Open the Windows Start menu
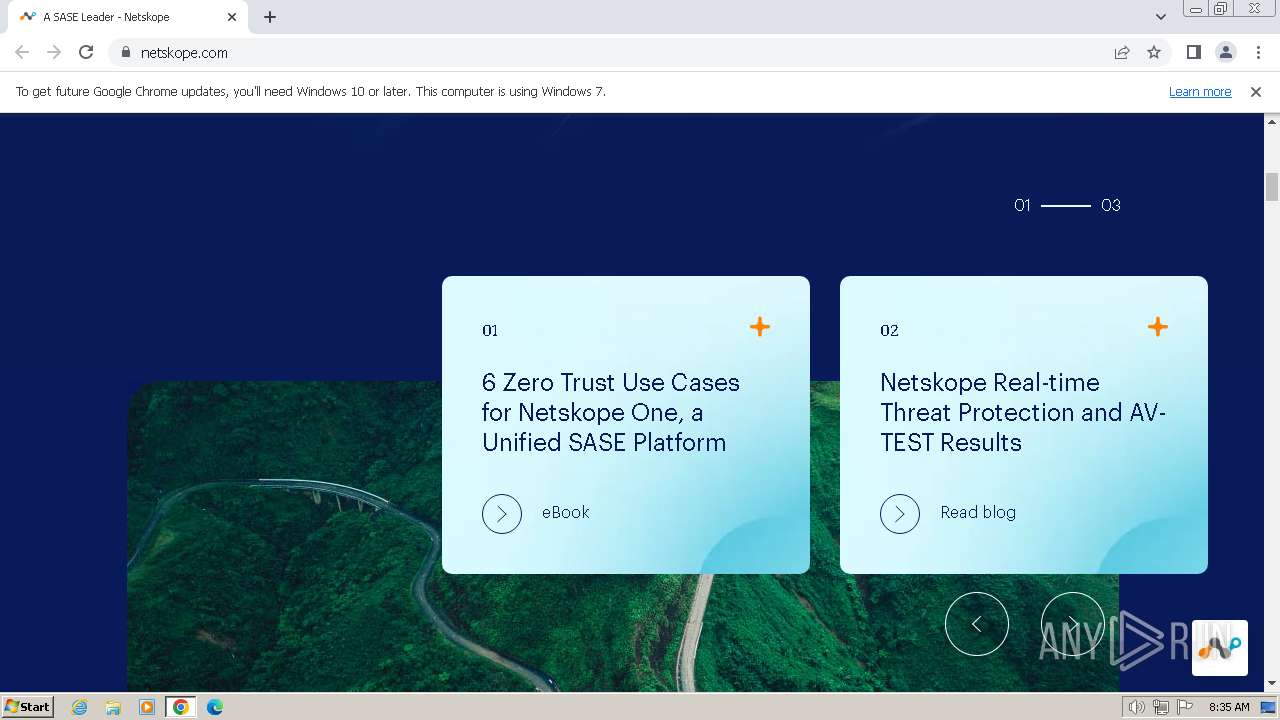Image resolution: width=1280 pixels, height=720 pixels. pyautogui.click(x=27, y=706)
